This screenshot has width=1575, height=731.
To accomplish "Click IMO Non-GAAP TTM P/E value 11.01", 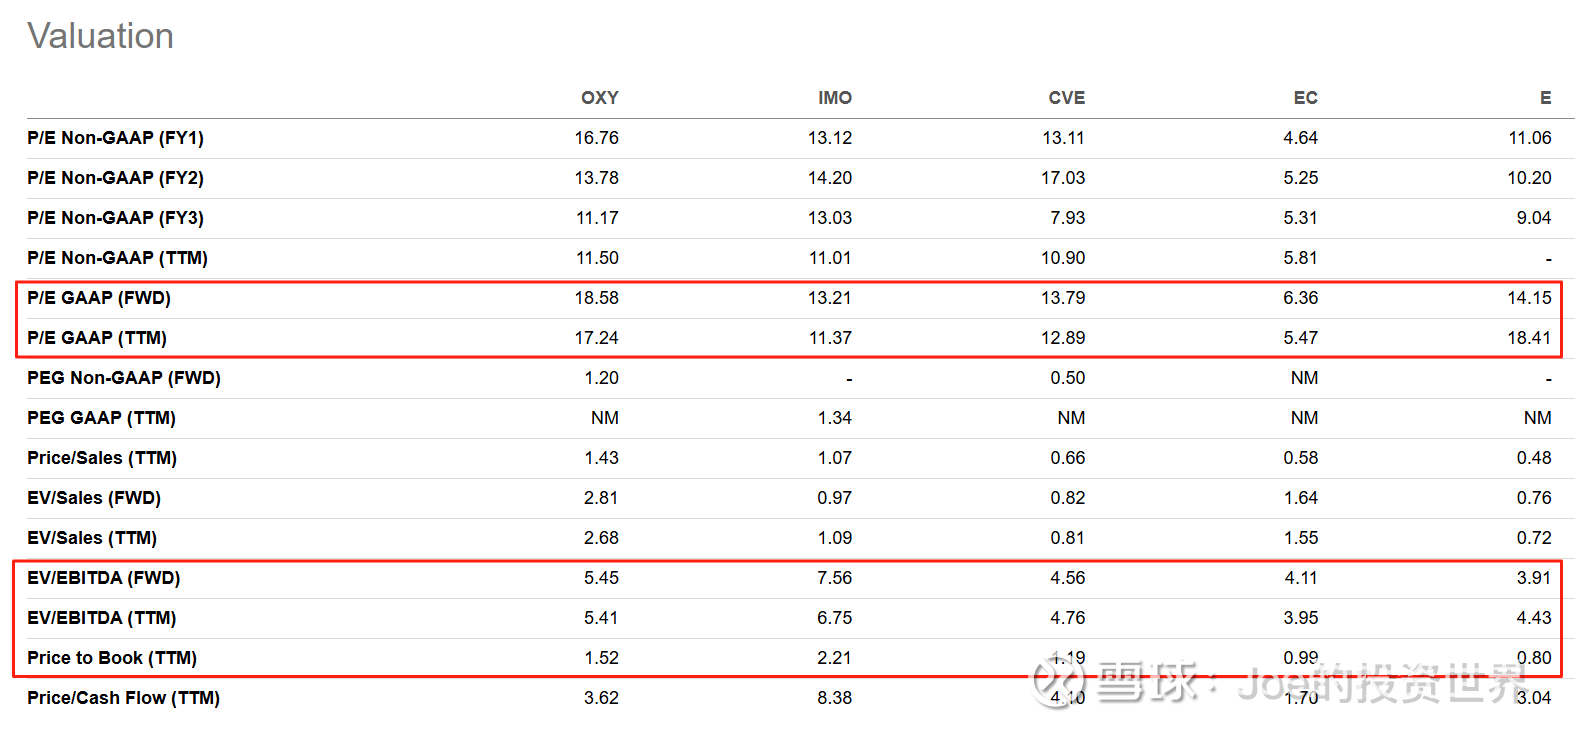I will click(x=830, y=258).
